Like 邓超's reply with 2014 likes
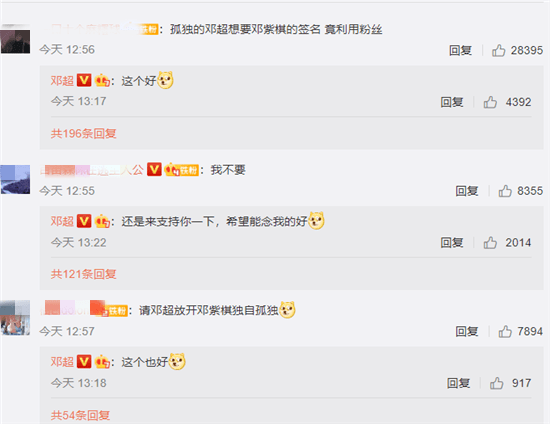The width and height of the screenshot is (550, 424). pos(490,242)
